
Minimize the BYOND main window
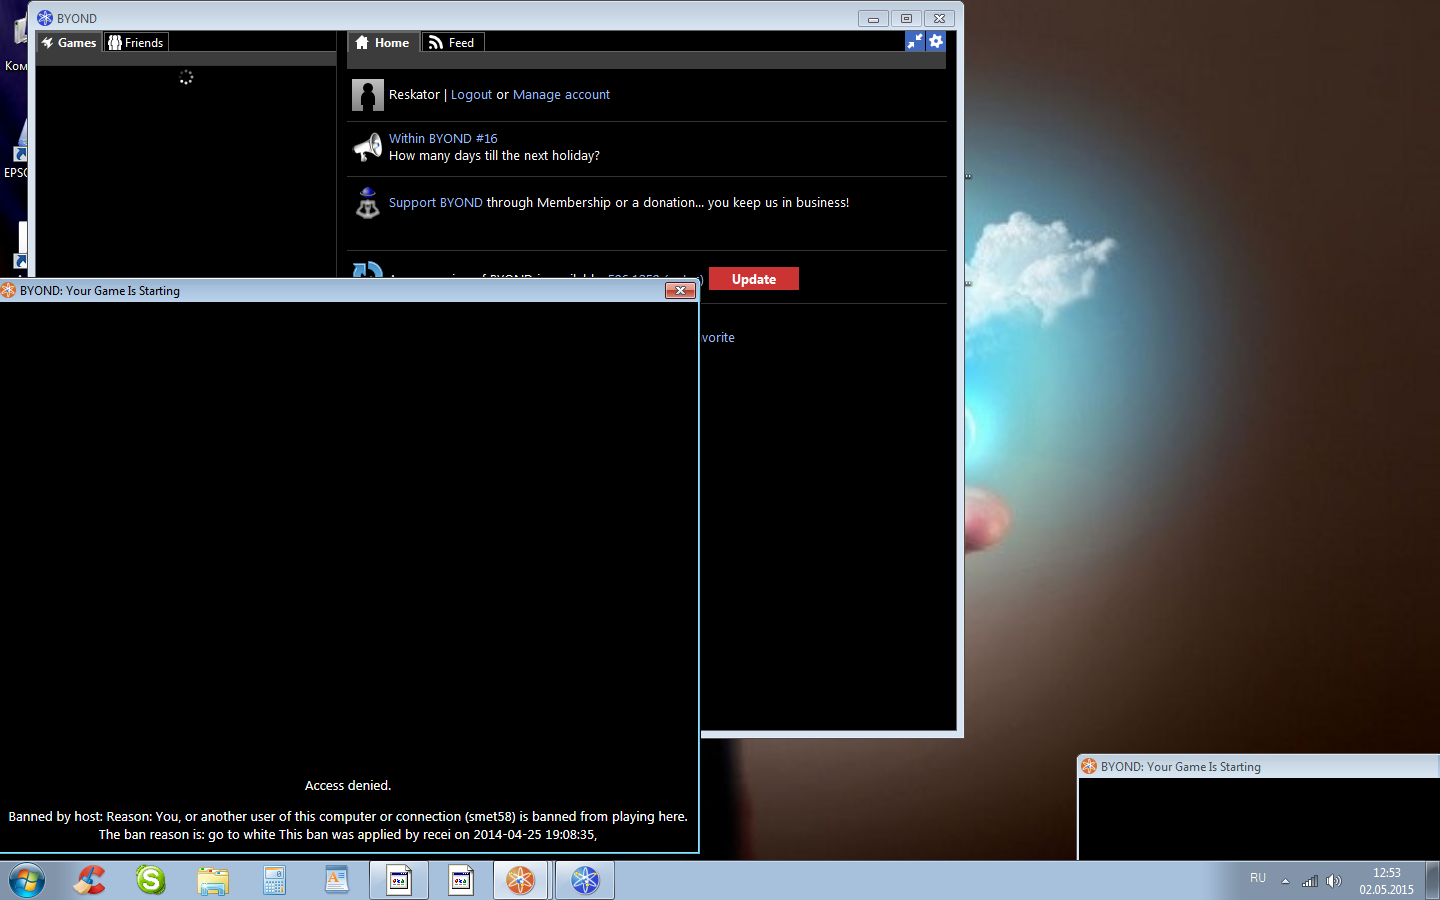[x=873, y=18]
